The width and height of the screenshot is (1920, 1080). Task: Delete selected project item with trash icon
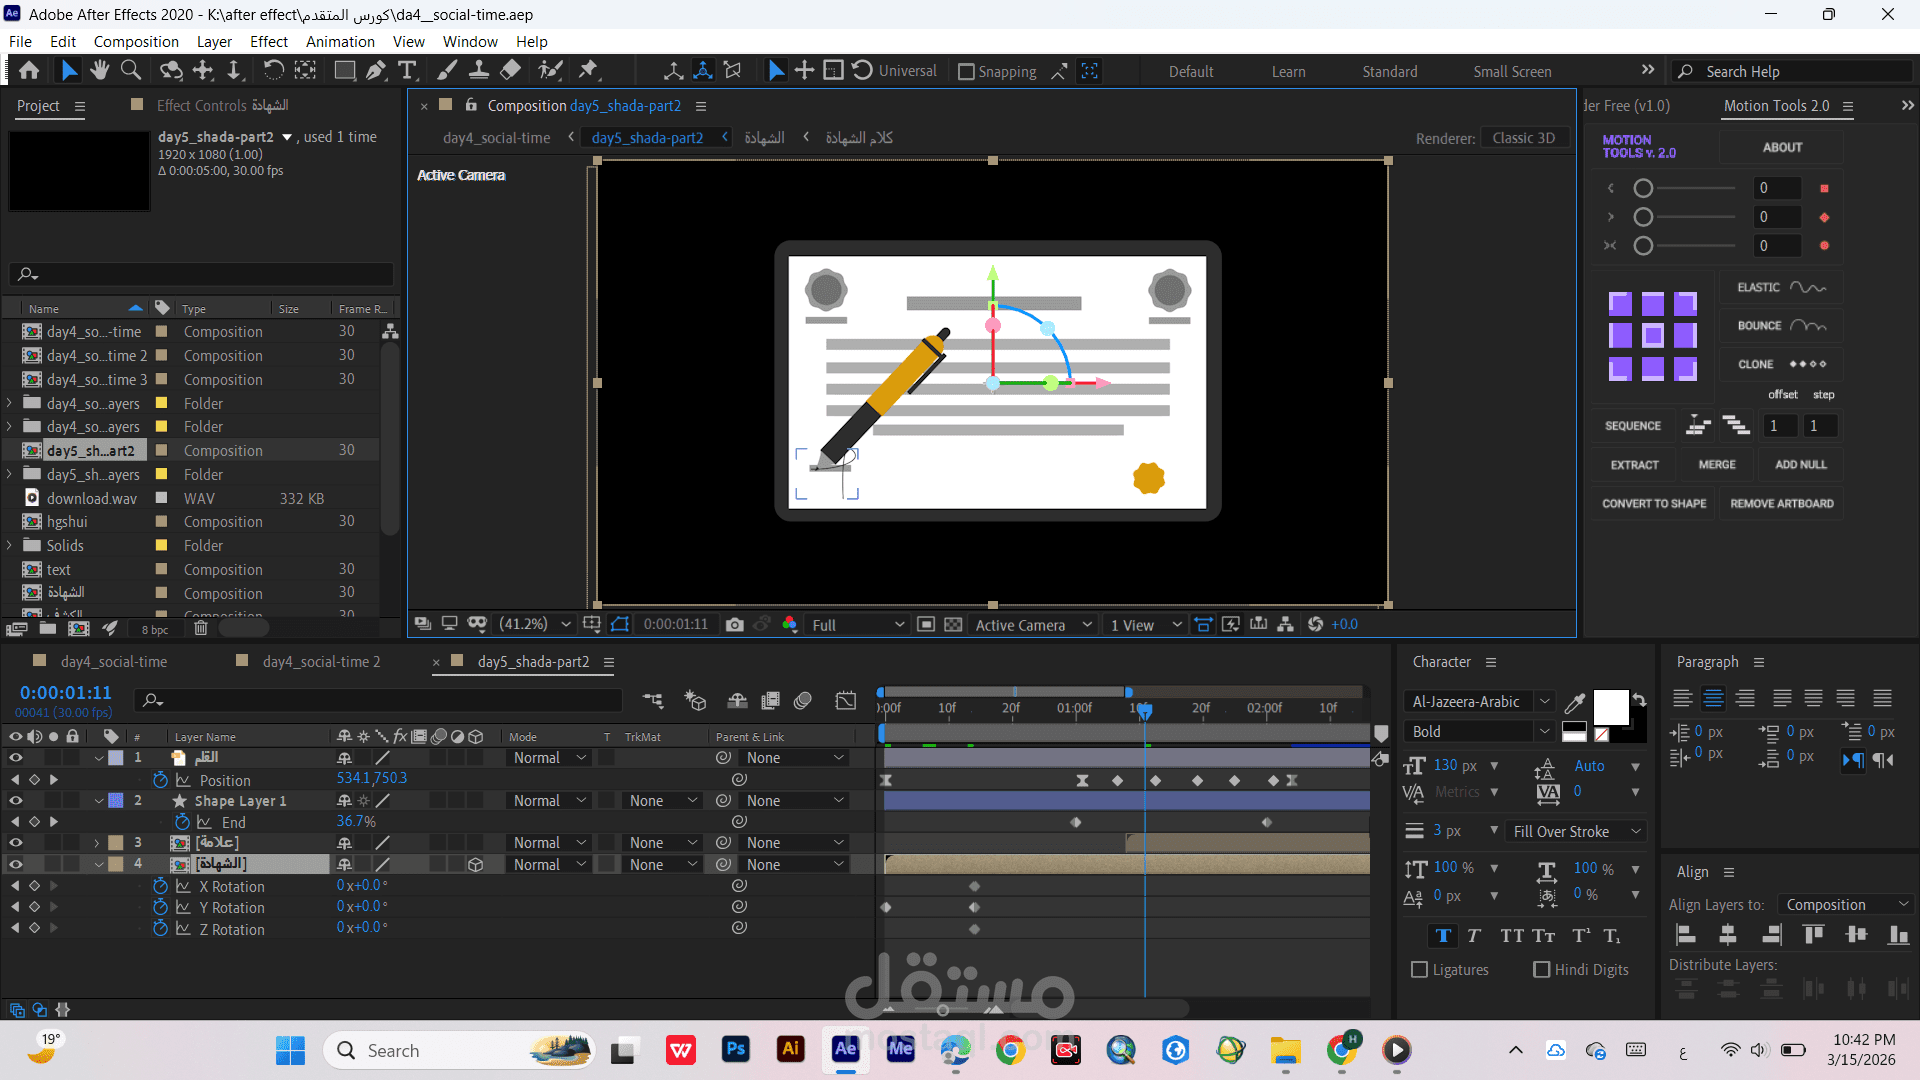pos(200,628)
